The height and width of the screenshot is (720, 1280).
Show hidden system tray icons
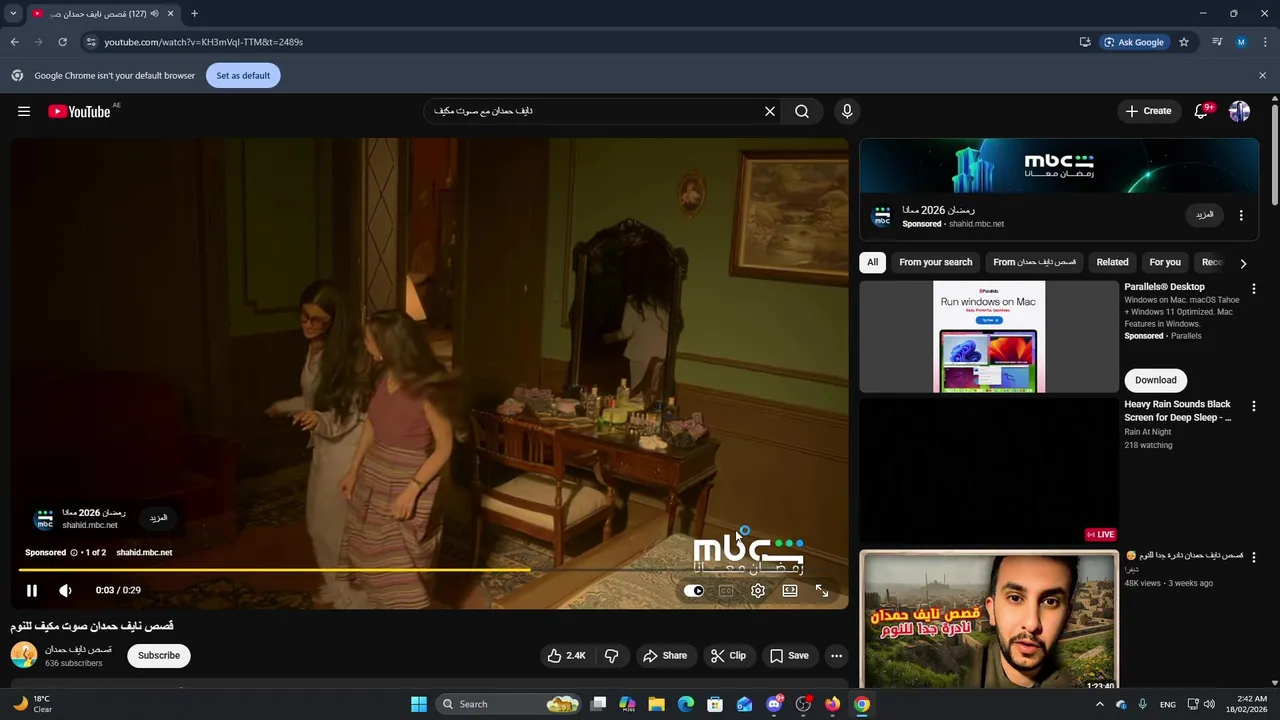1099,704
